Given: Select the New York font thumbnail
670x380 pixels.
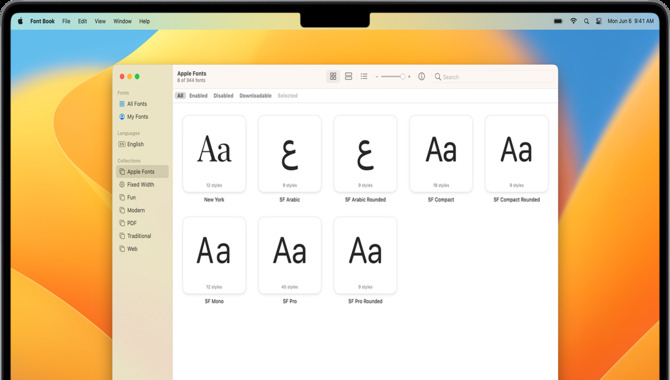Looking at the screenshot, I should point(214,154).
